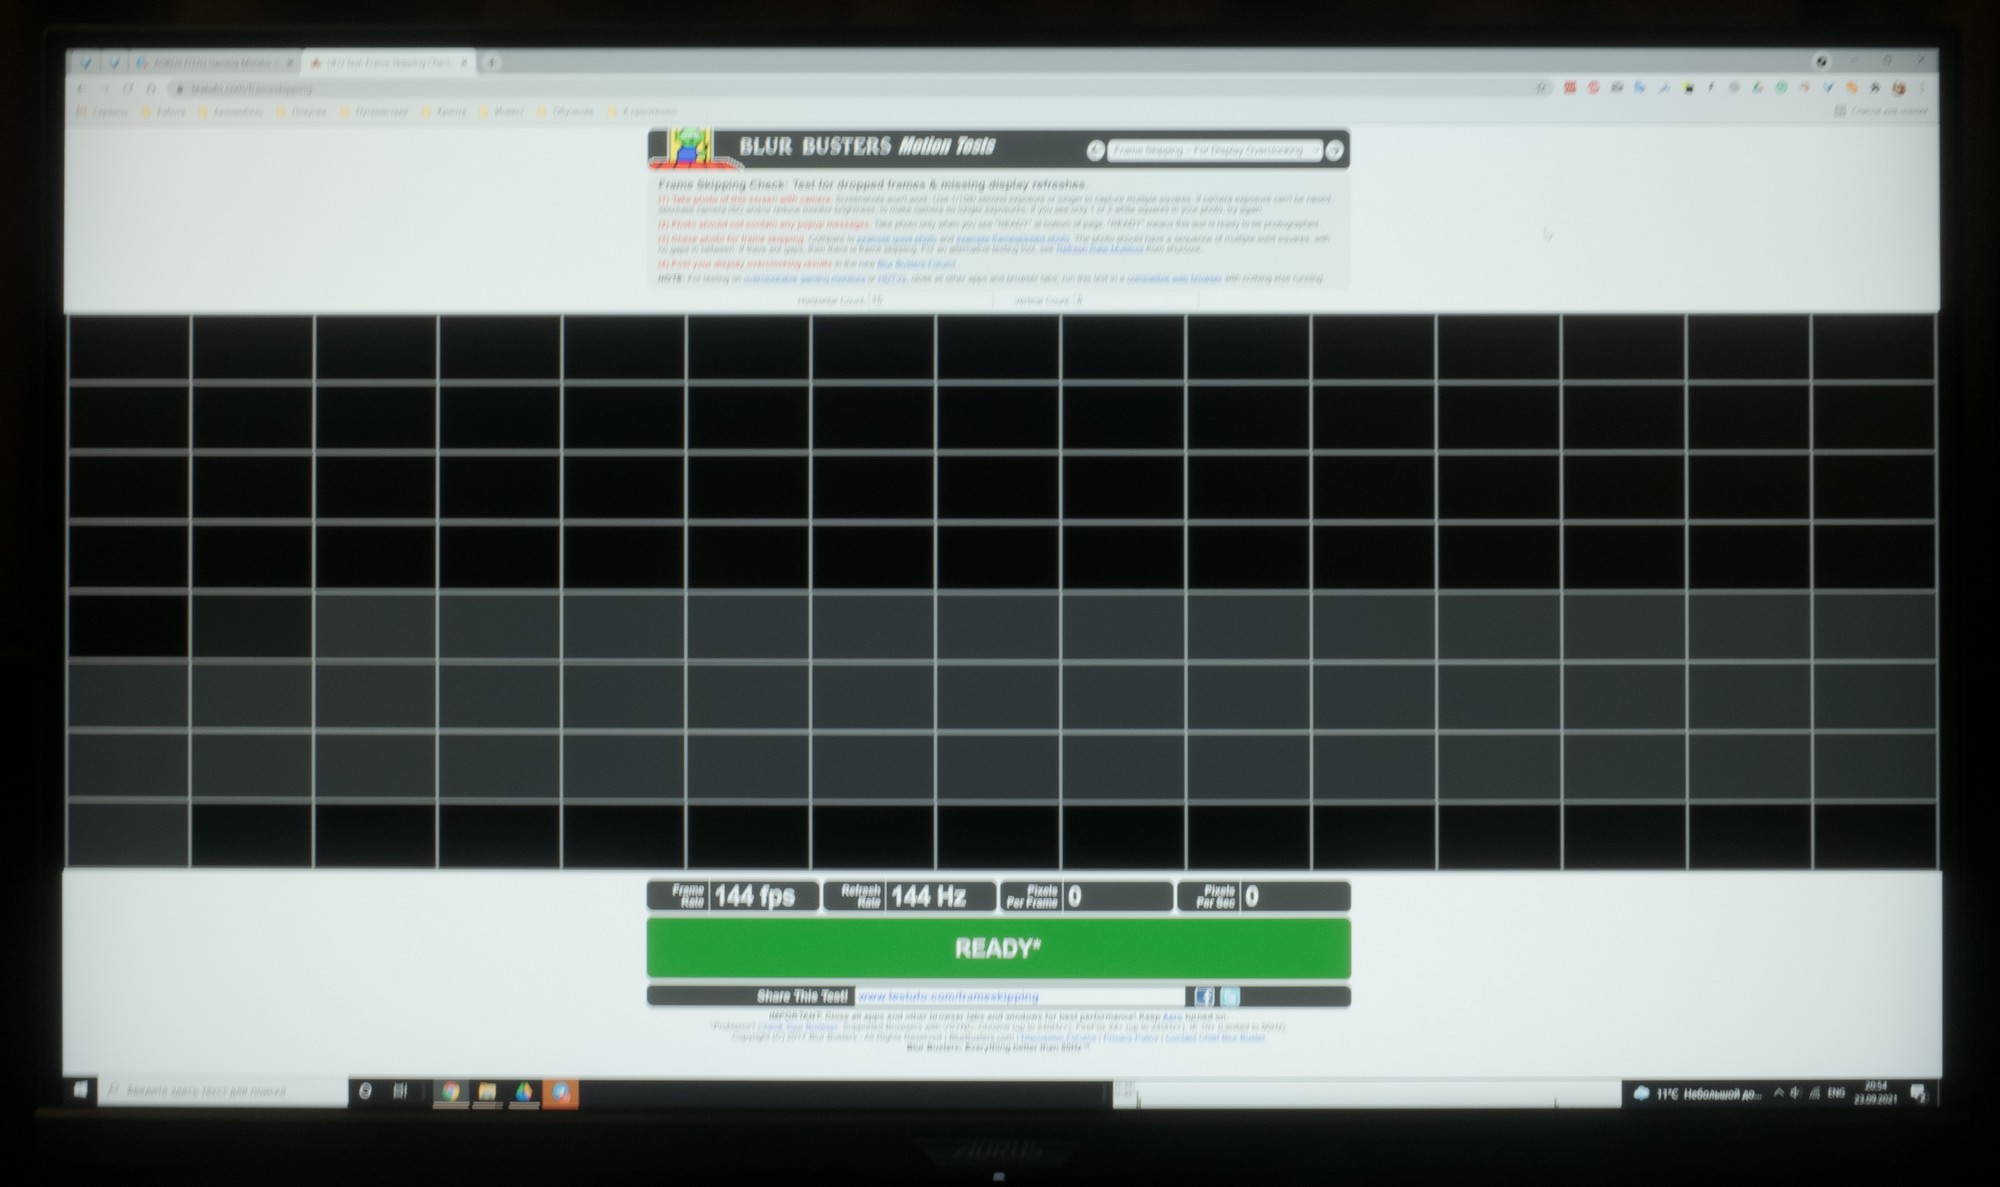
Task: Bookmark this page with star icon
Action: (x=1542, y=88)
